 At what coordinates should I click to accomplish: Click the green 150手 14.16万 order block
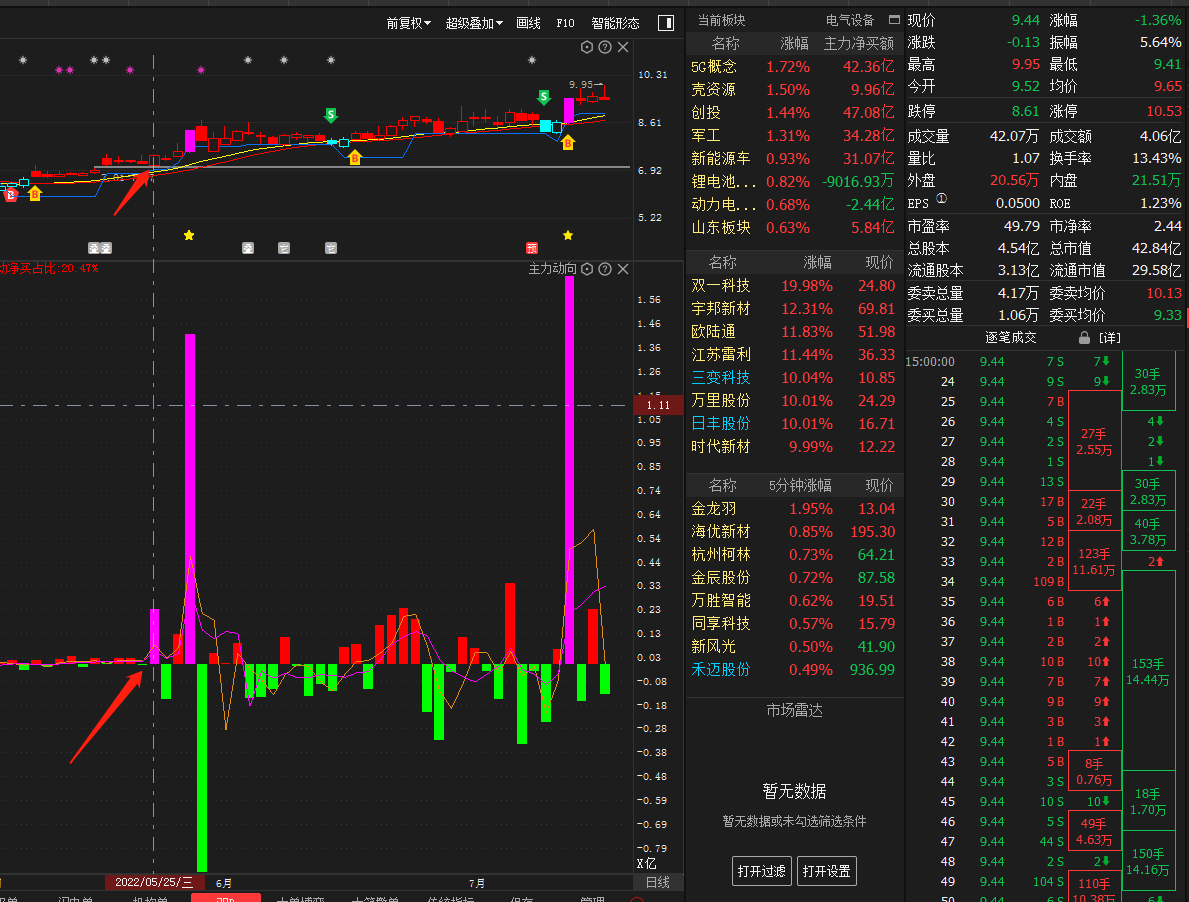tap(1147, 862)
